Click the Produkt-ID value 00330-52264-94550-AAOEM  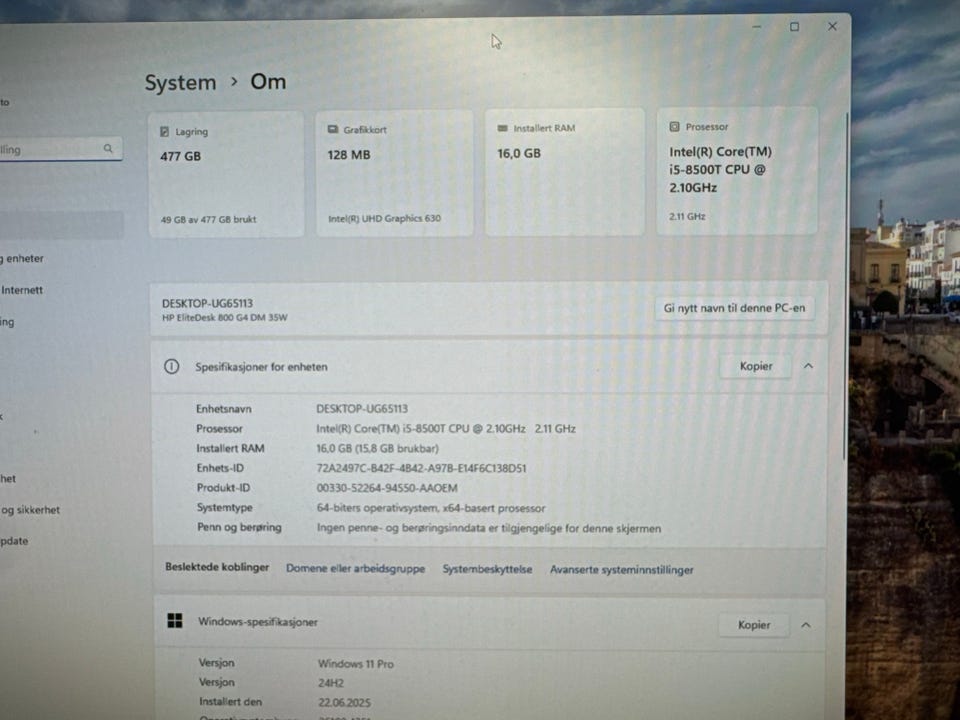click(387, 488)
